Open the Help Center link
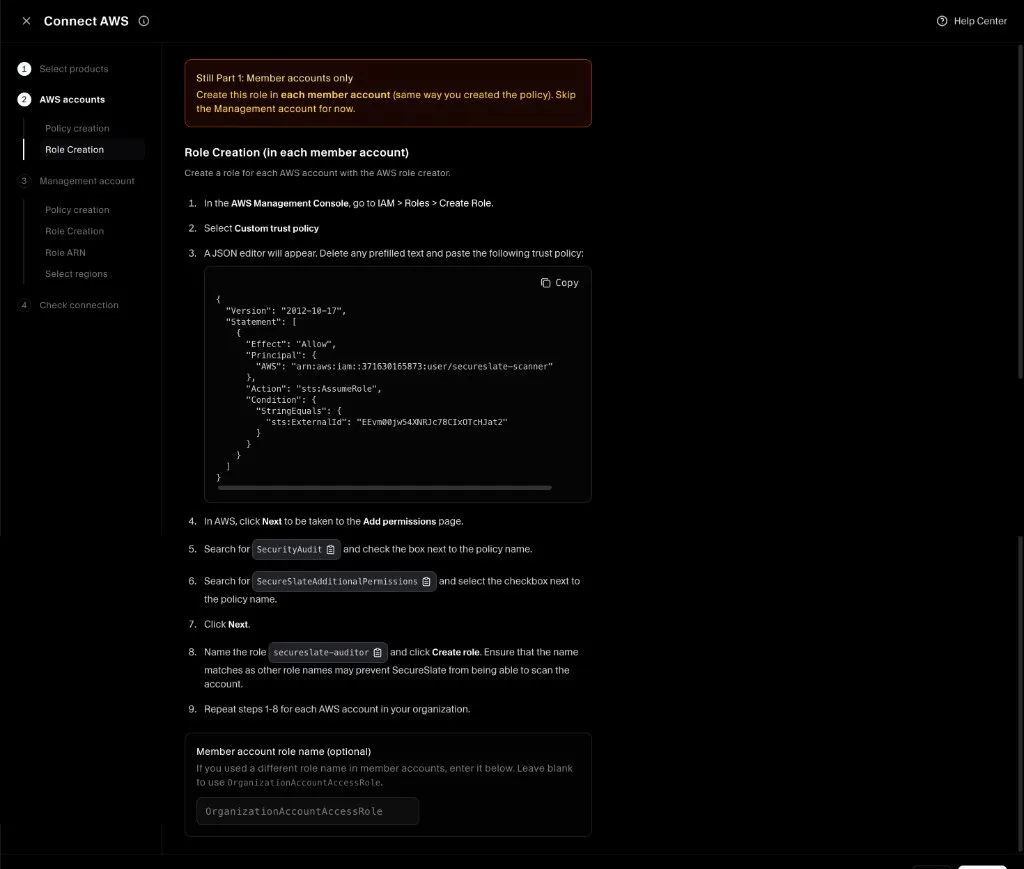 [x=972, y=21]
